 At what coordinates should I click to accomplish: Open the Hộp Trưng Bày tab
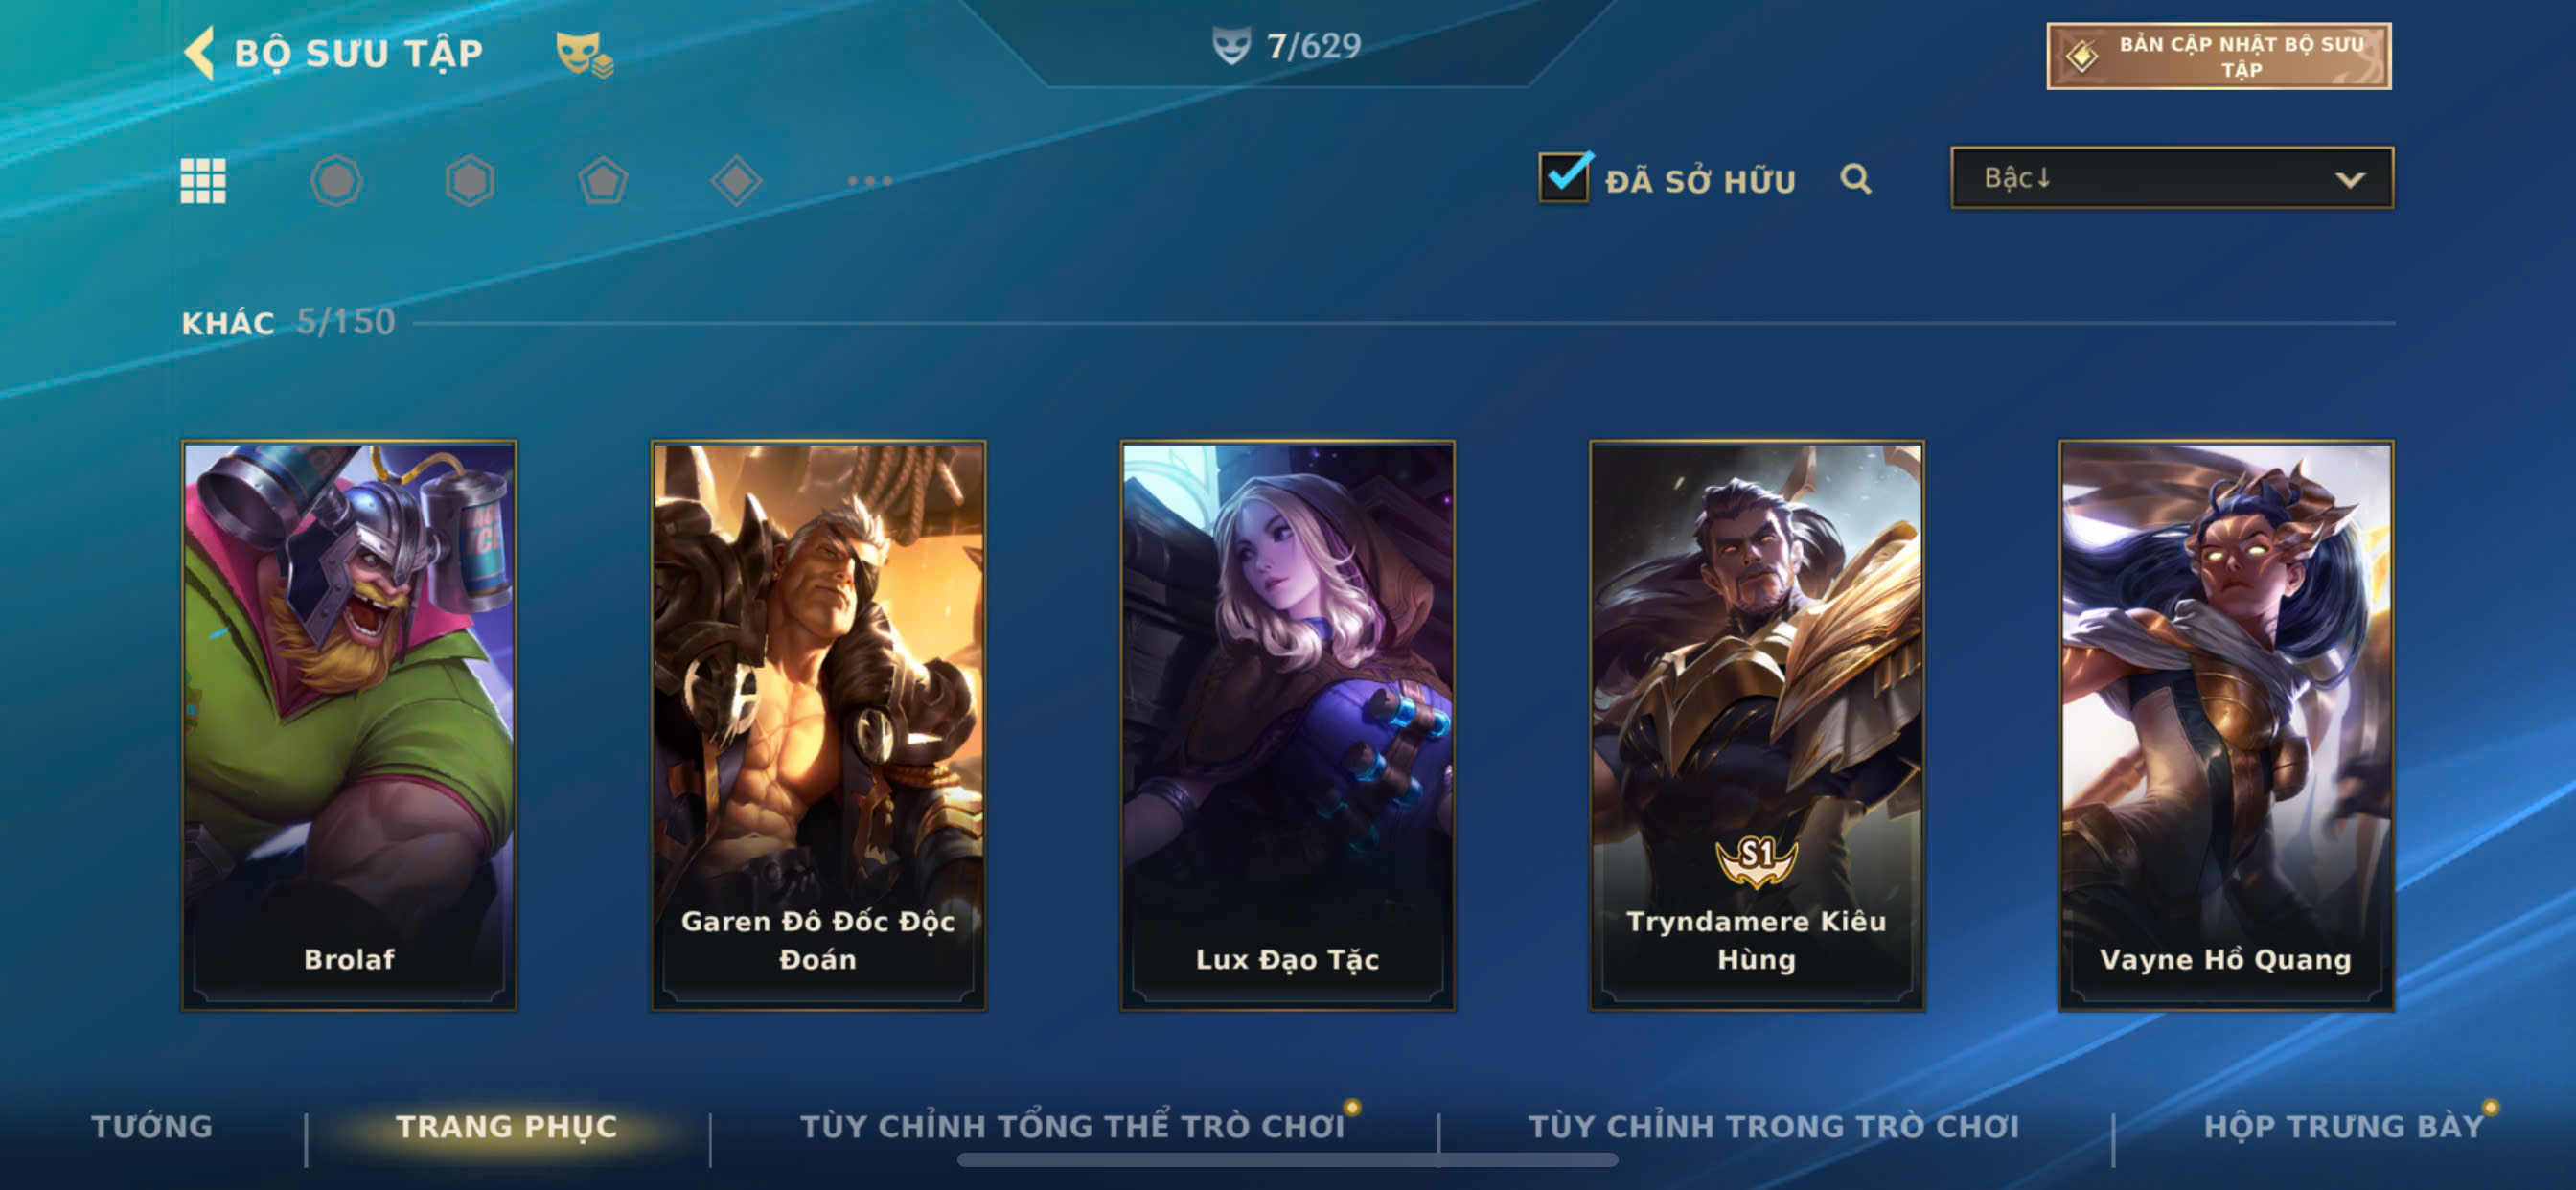pos(2344,1126)
